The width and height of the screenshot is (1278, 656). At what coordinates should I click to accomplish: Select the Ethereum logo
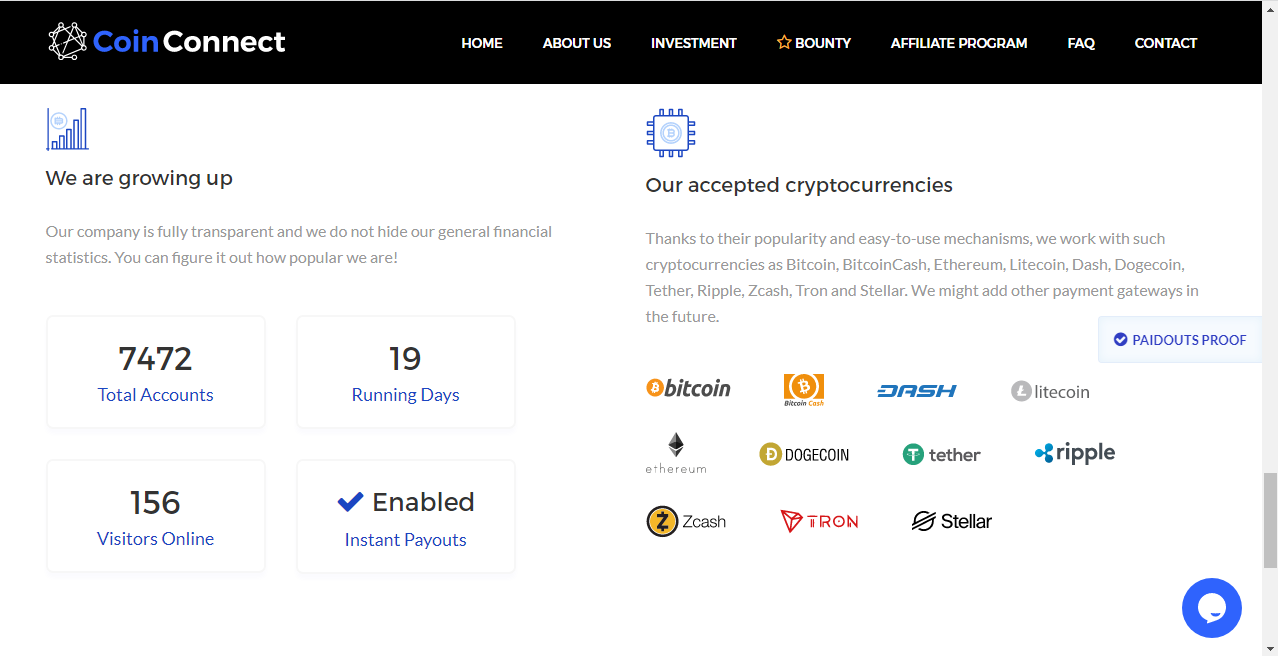coord(676,453)
